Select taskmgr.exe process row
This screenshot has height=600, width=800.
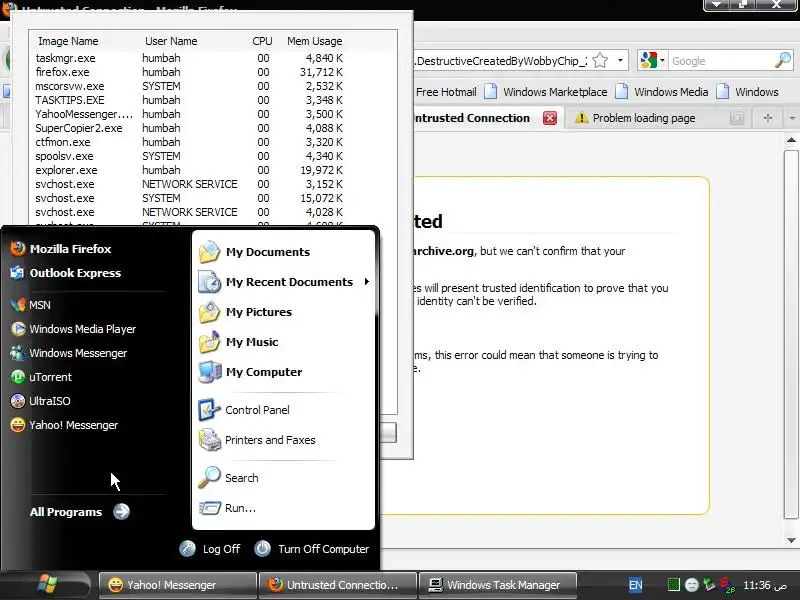point(189,58)
